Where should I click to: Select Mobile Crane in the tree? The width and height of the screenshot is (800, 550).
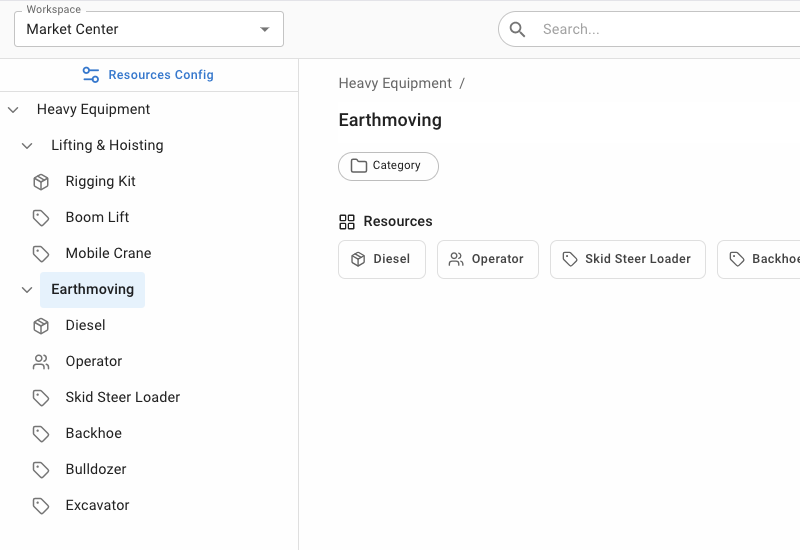[x=108, y=253]
